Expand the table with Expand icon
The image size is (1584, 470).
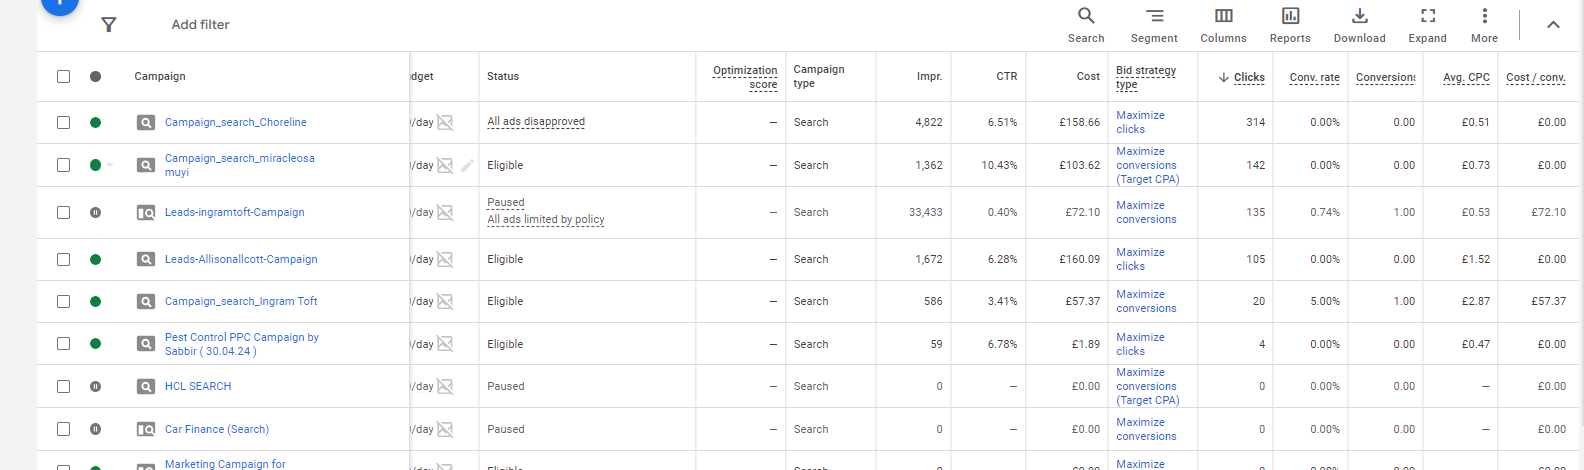tap(1427, 16)
